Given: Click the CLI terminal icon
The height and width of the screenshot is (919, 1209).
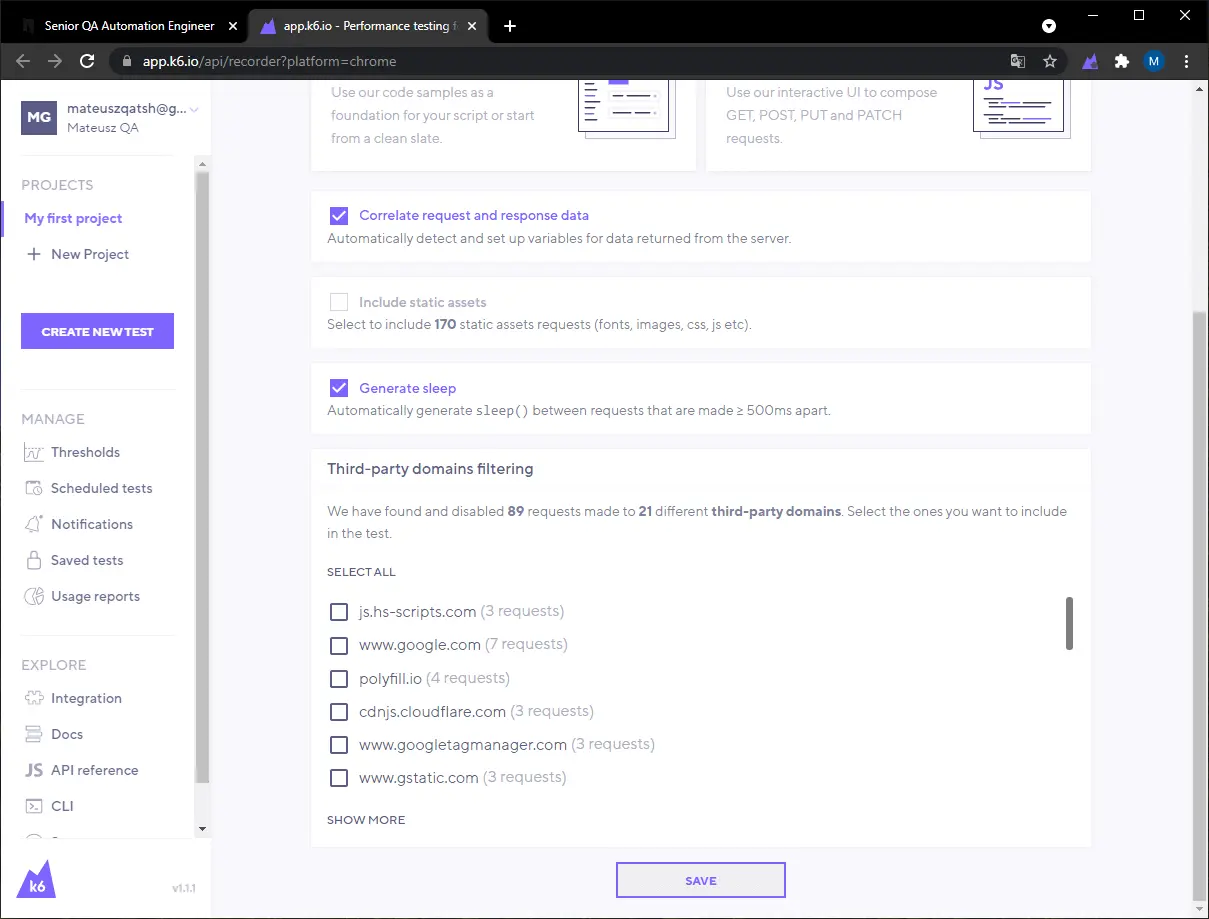Looking at the screenshot, I should [34, 807].
